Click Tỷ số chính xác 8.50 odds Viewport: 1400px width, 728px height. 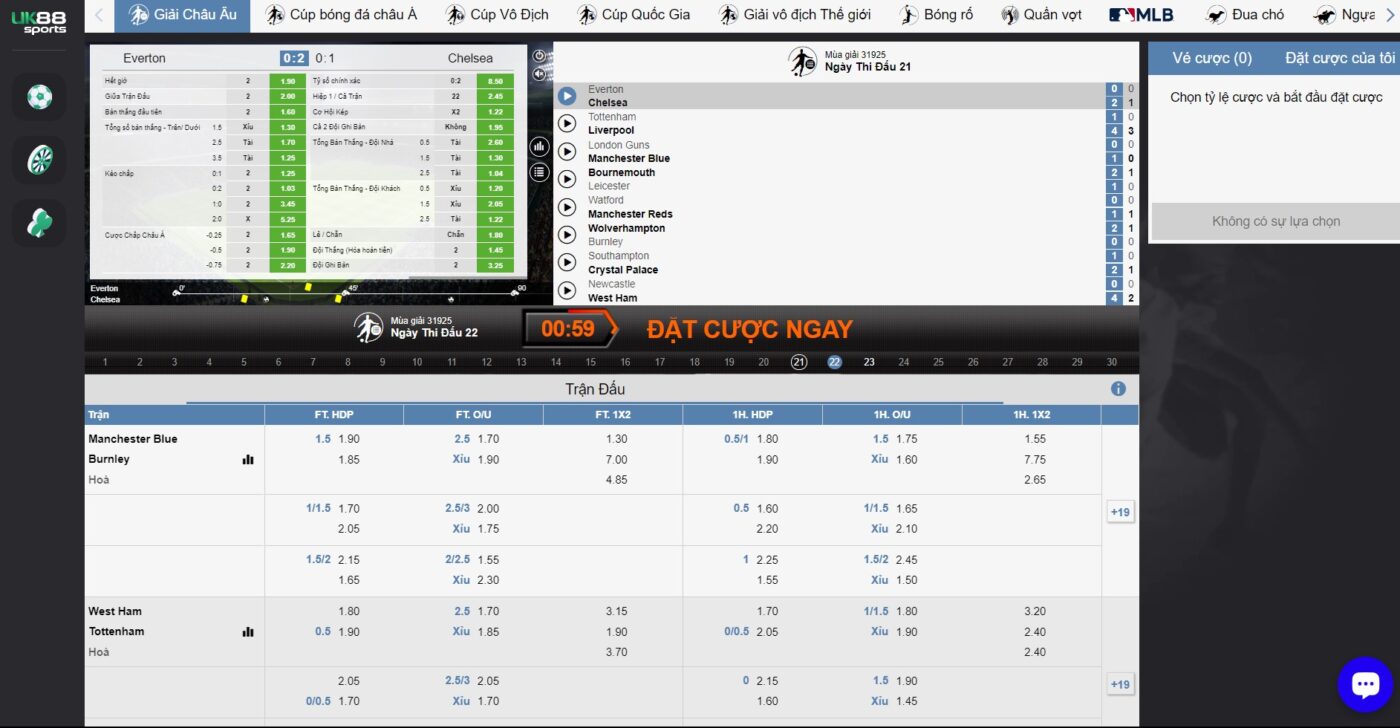(496, 81)
